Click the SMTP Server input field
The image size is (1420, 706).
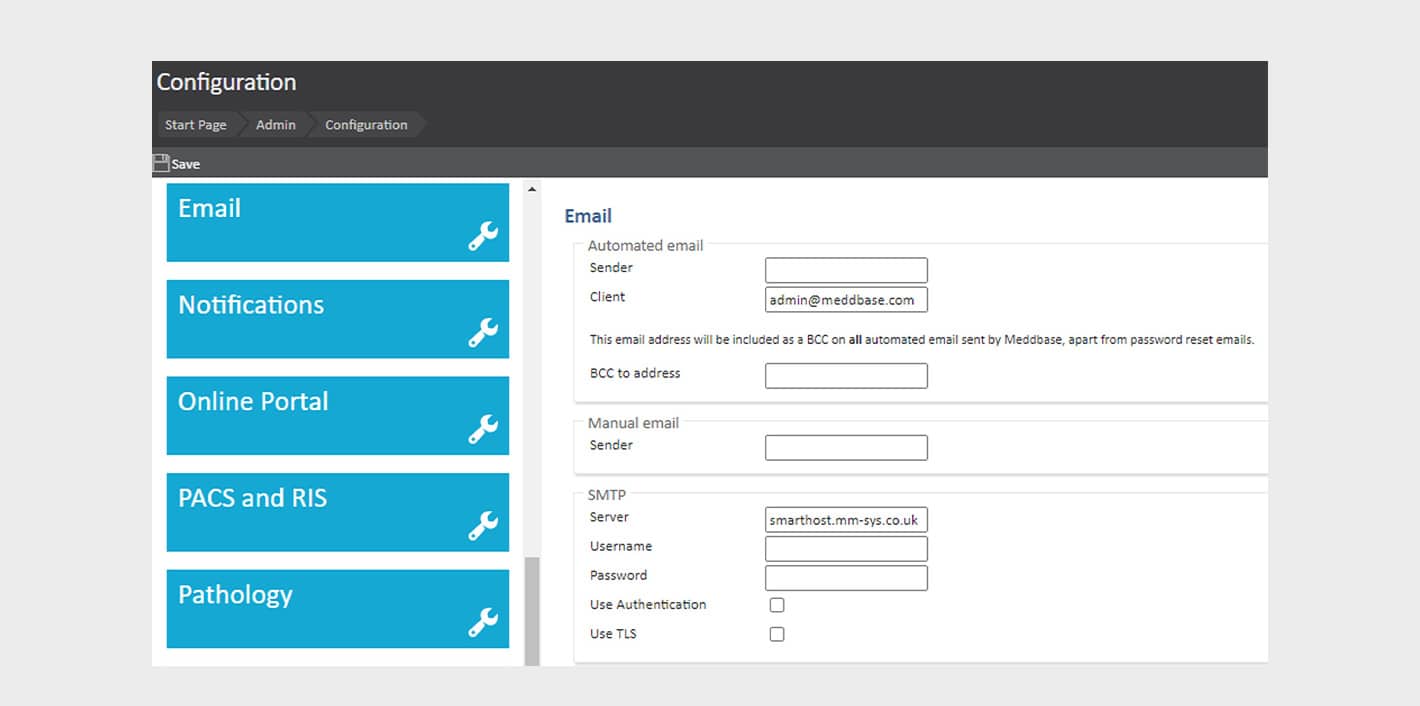pos(846,520)
